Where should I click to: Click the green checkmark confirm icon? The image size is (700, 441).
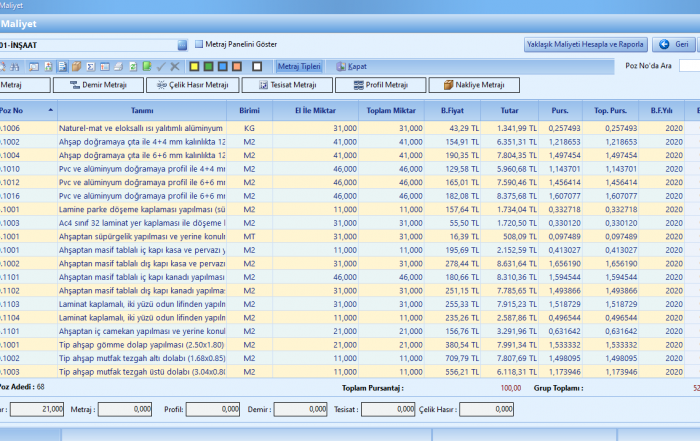point(161,66)
